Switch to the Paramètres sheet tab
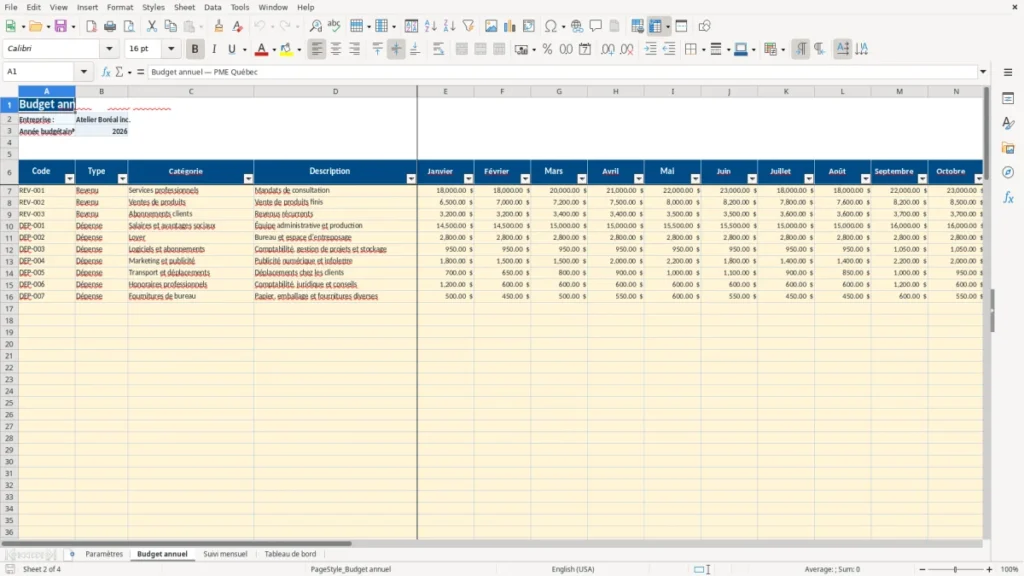 104,554
